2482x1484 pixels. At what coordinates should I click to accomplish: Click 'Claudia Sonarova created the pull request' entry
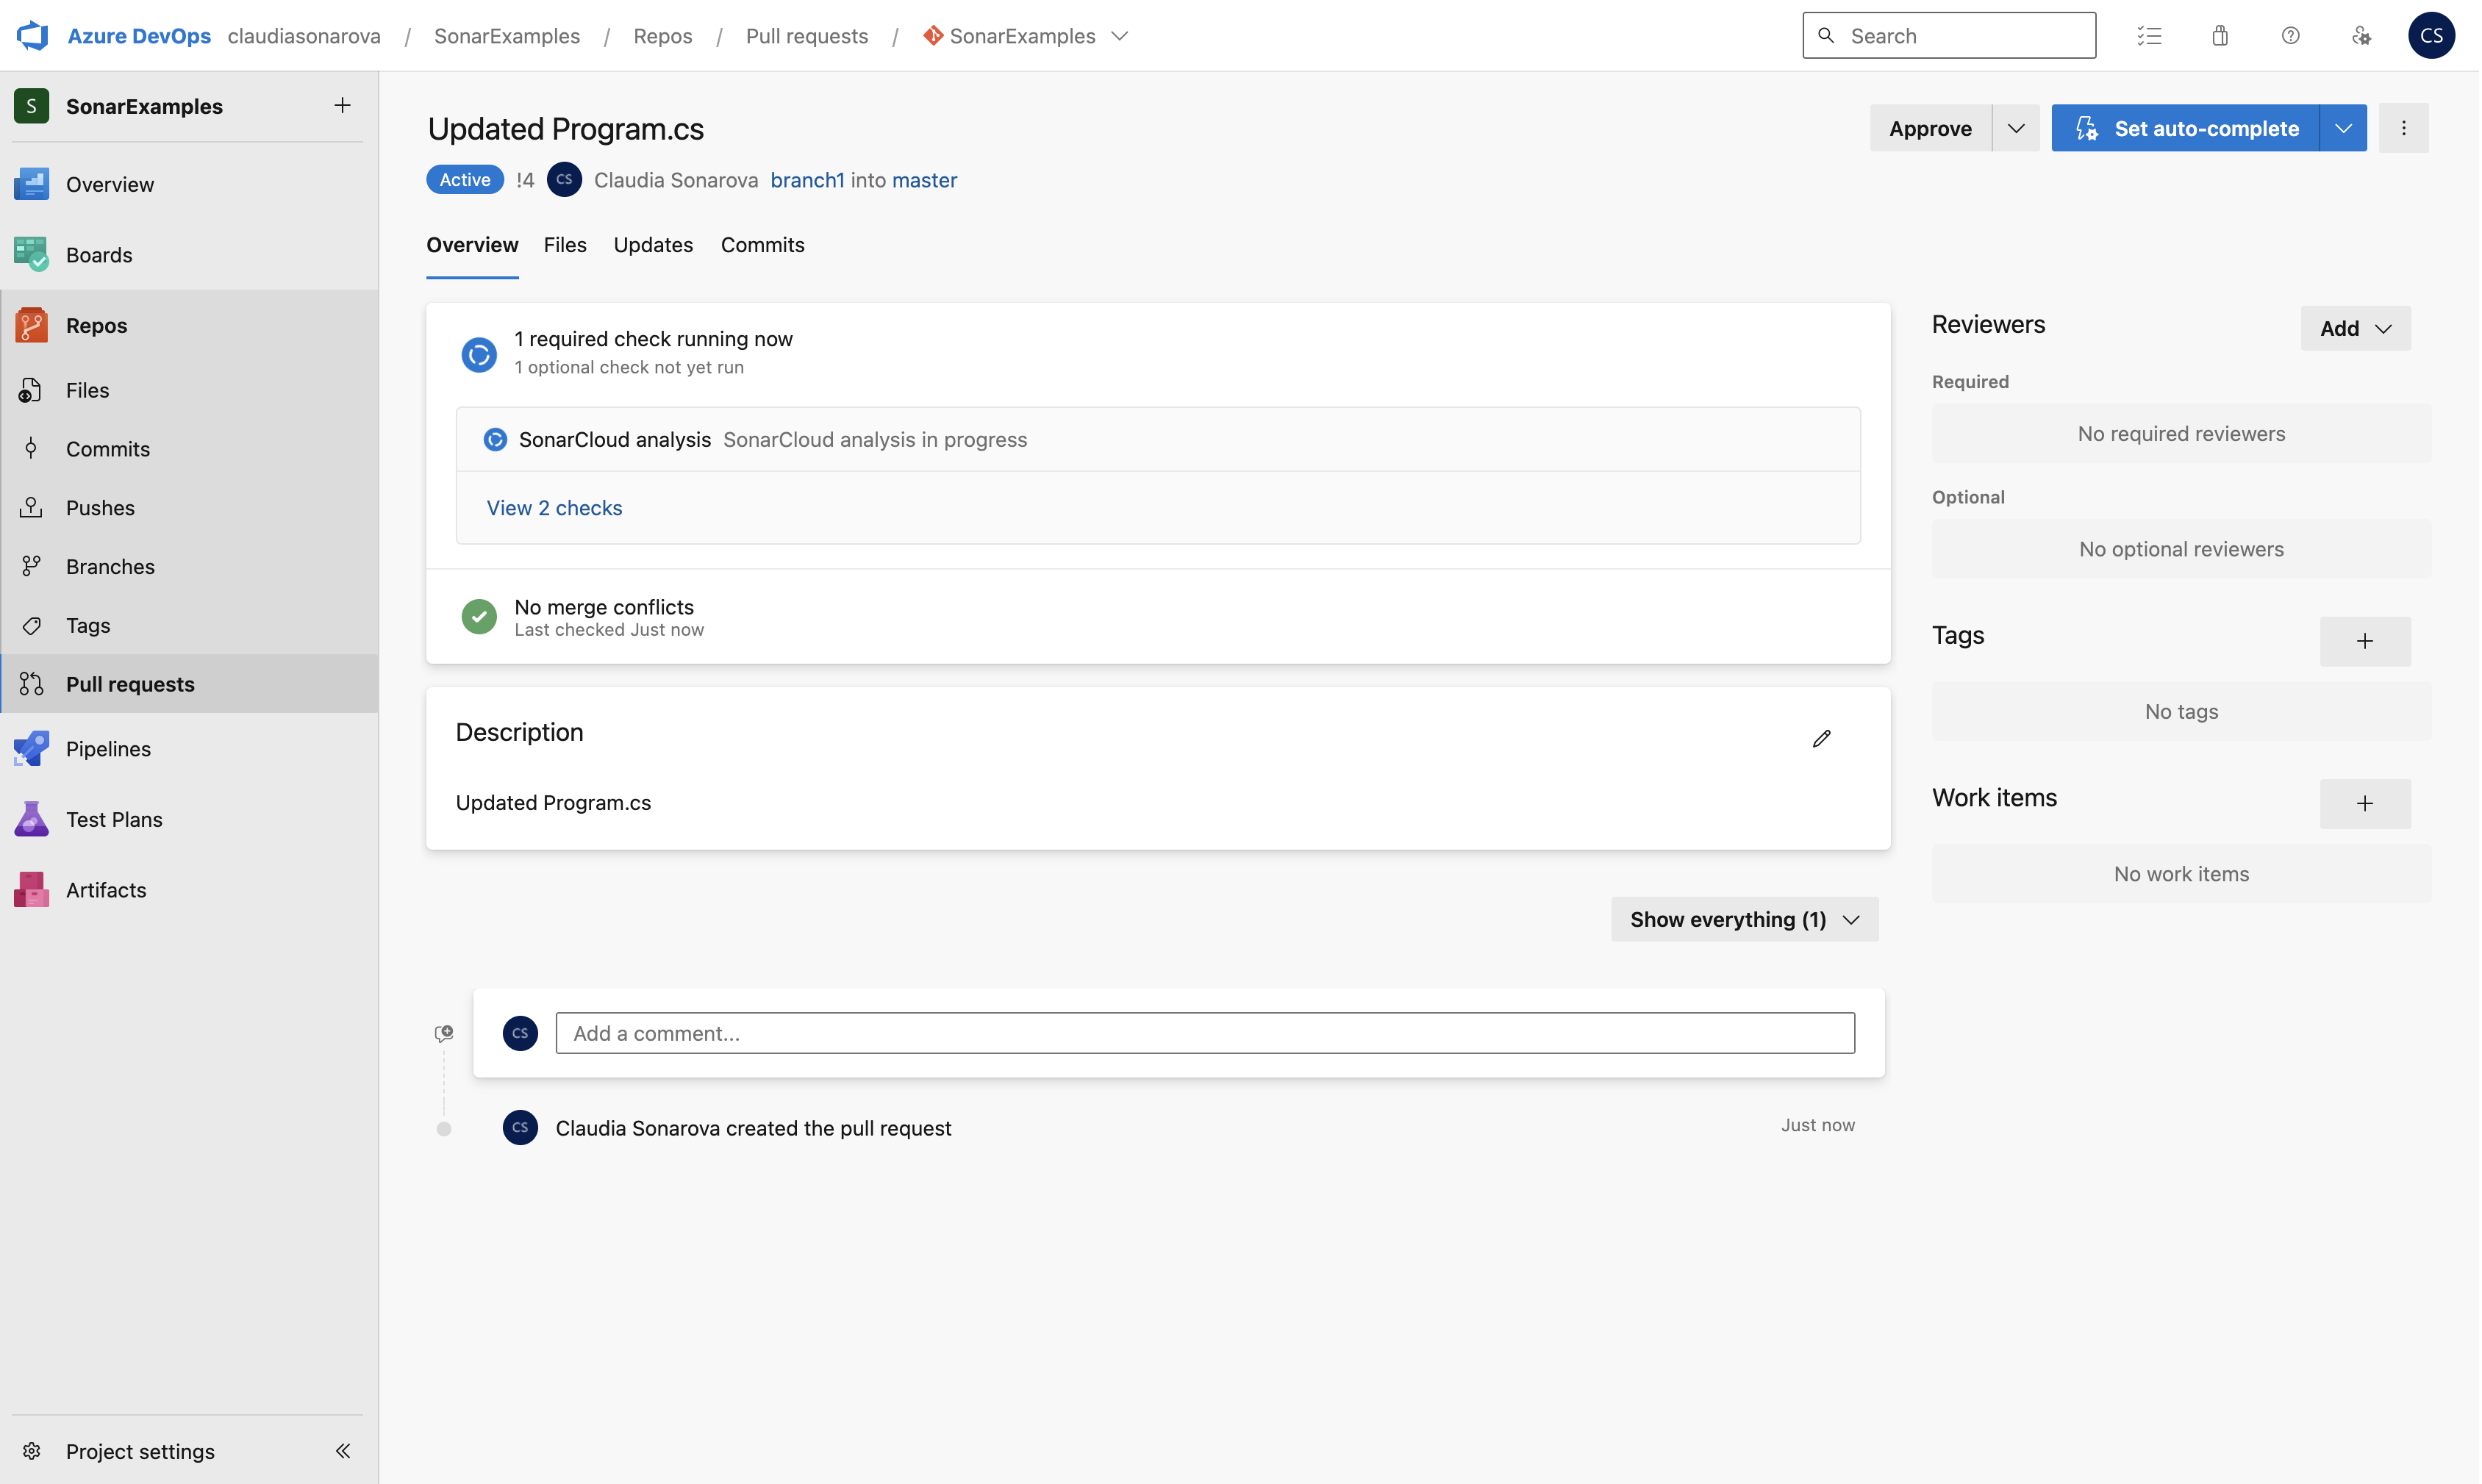[753, 1128]
